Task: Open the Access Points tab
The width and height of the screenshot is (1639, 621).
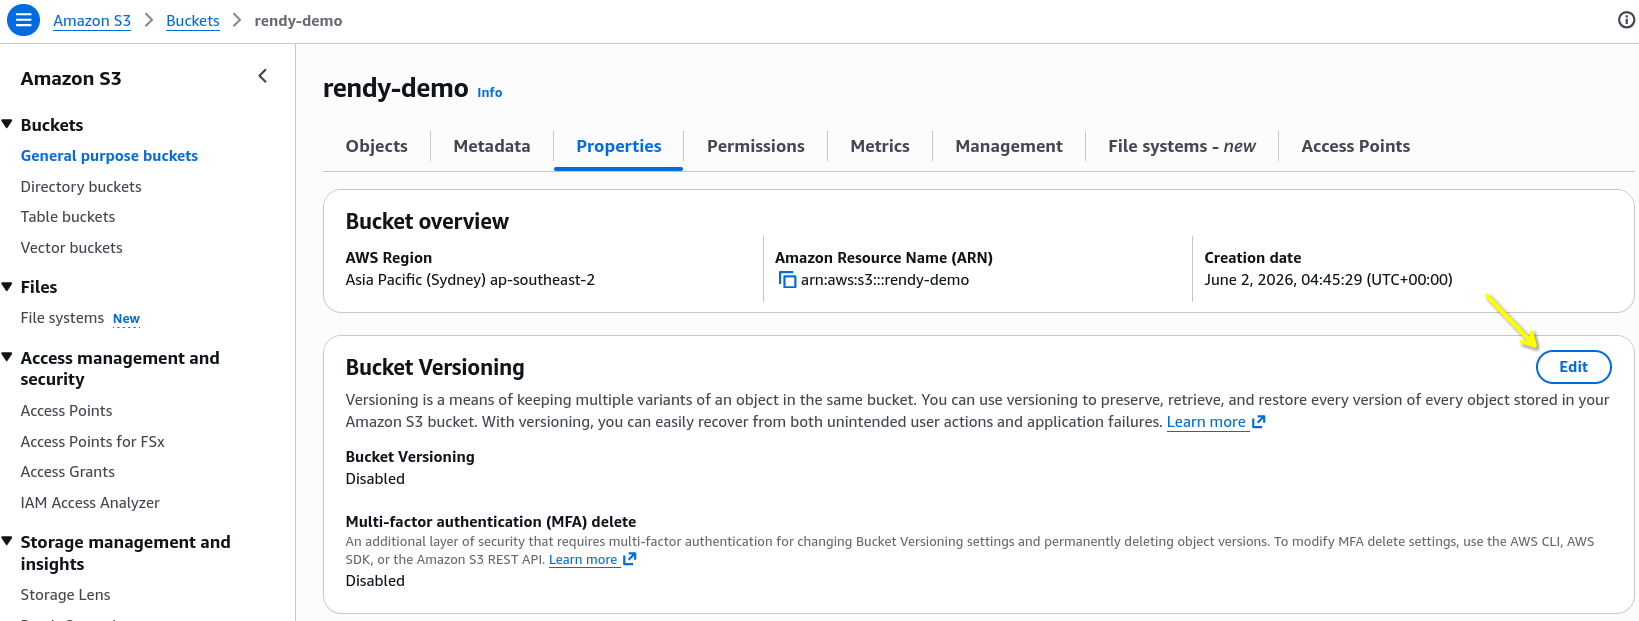Action: tap(1356, 146)
